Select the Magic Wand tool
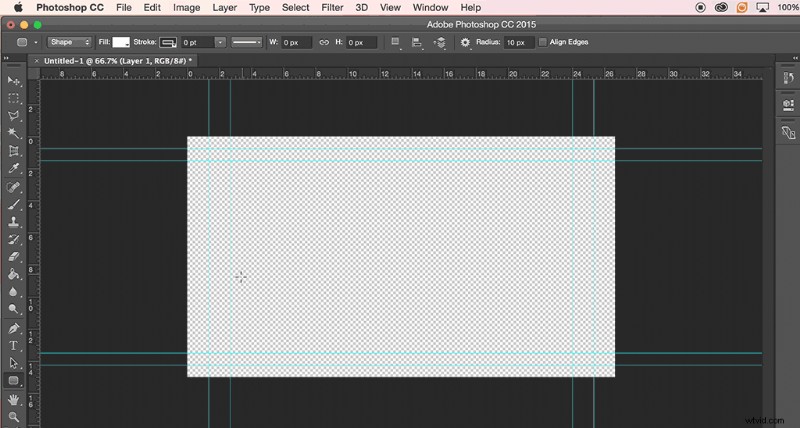 tap(14, 133)
